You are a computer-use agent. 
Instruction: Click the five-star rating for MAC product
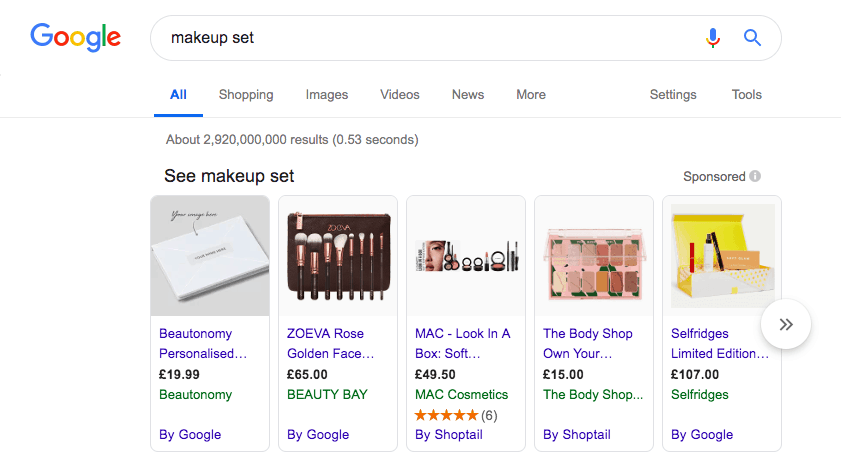(x=446, y=415)
